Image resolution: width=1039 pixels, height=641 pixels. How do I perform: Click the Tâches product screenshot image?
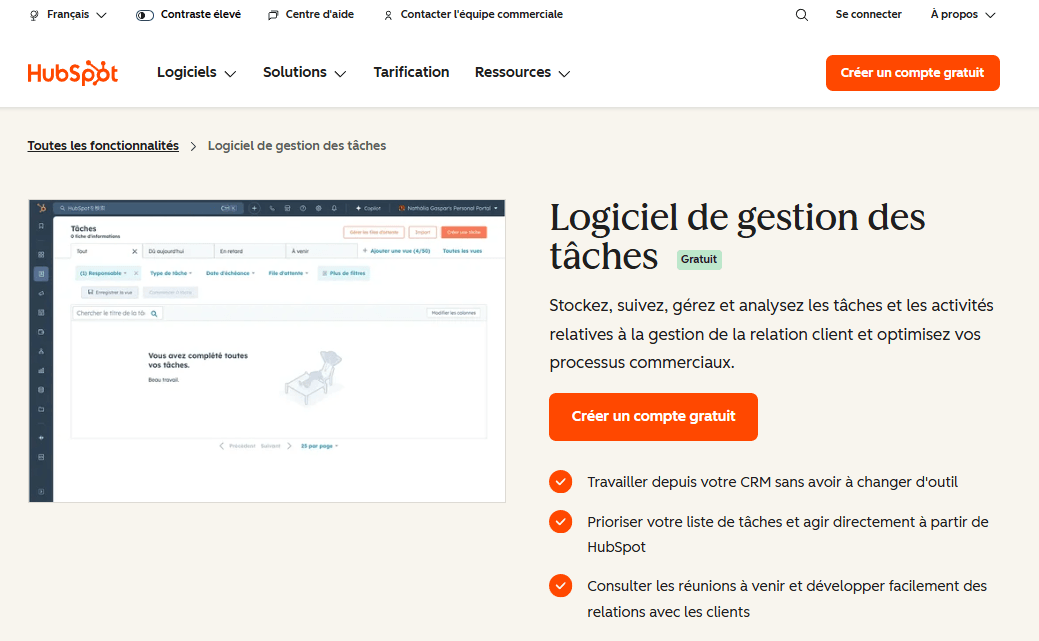267,351
